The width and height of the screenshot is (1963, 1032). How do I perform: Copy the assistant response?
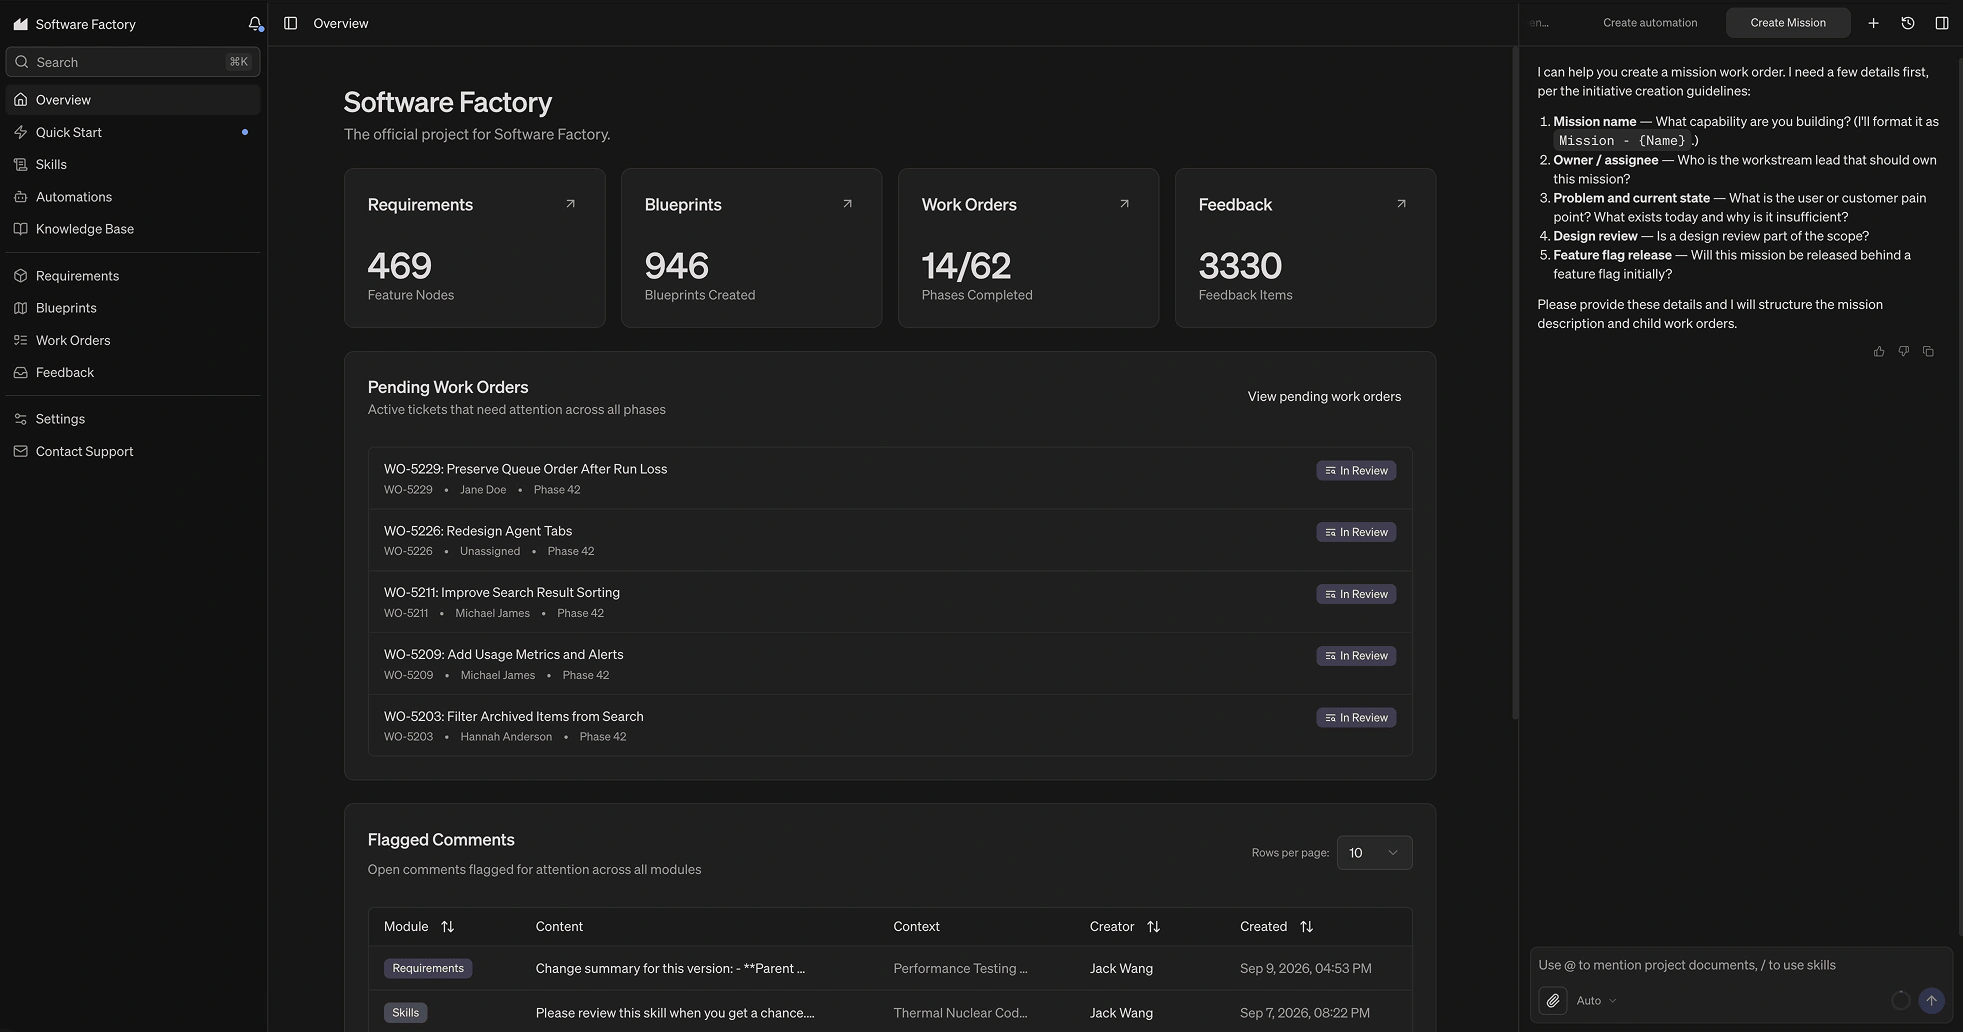1928,352
